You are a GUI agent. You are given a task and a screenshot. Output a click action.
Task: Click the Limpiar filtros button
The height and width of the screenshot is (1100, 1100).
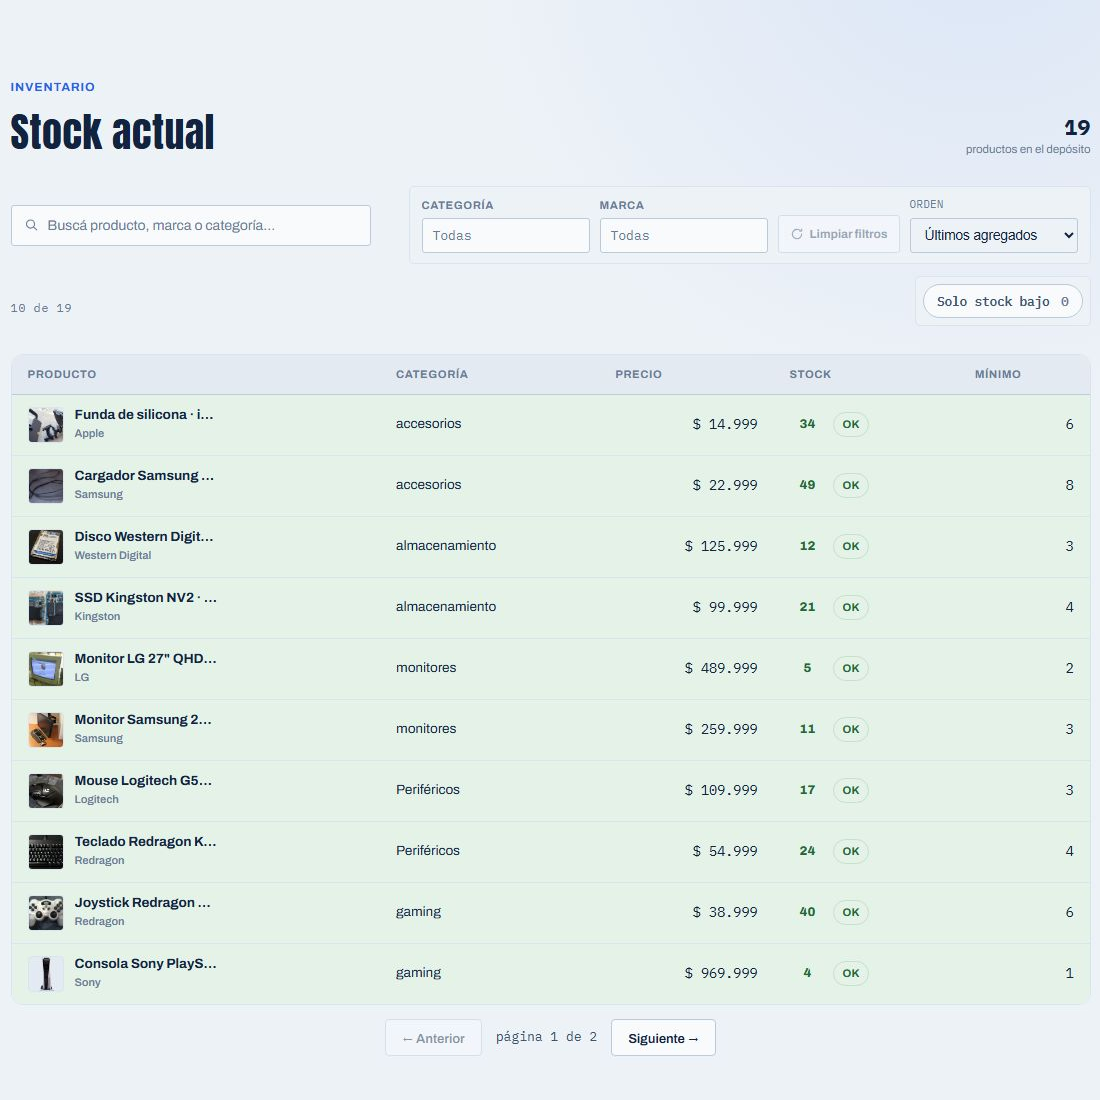(x=838, y=234)
